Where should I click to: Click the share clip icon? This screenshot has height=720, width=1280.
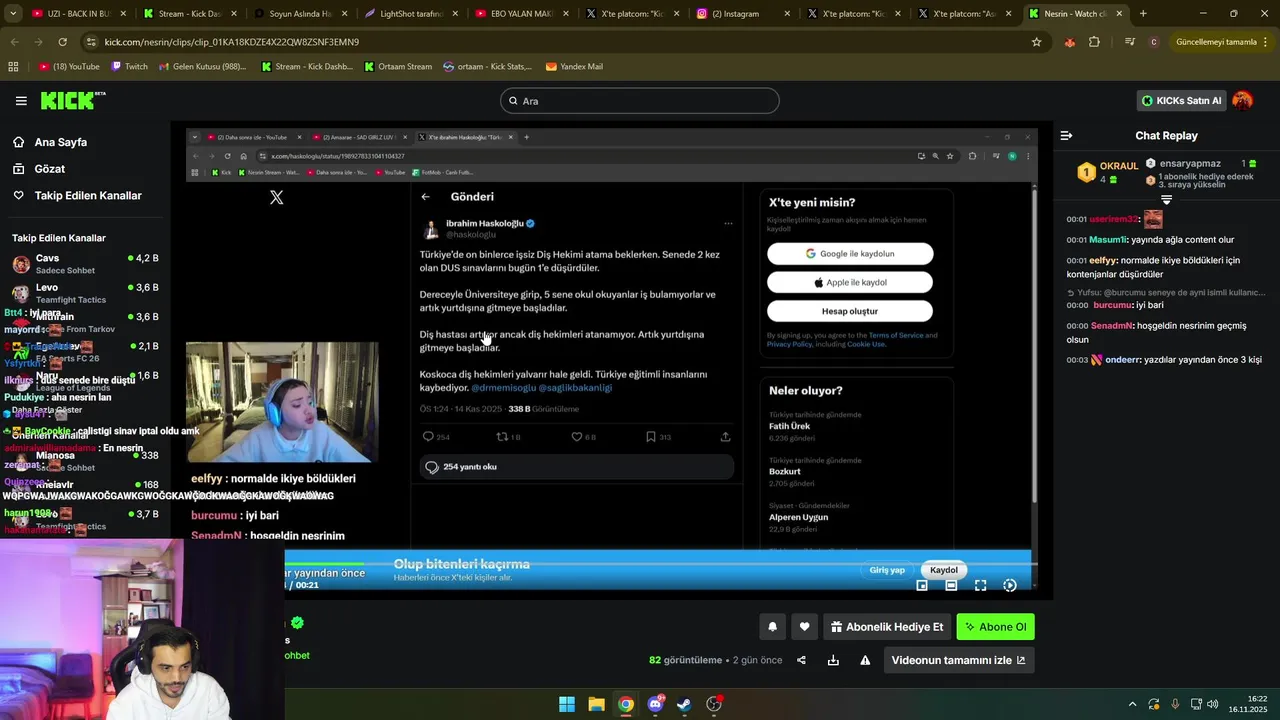pyautogui.click(x=801, y=660)
